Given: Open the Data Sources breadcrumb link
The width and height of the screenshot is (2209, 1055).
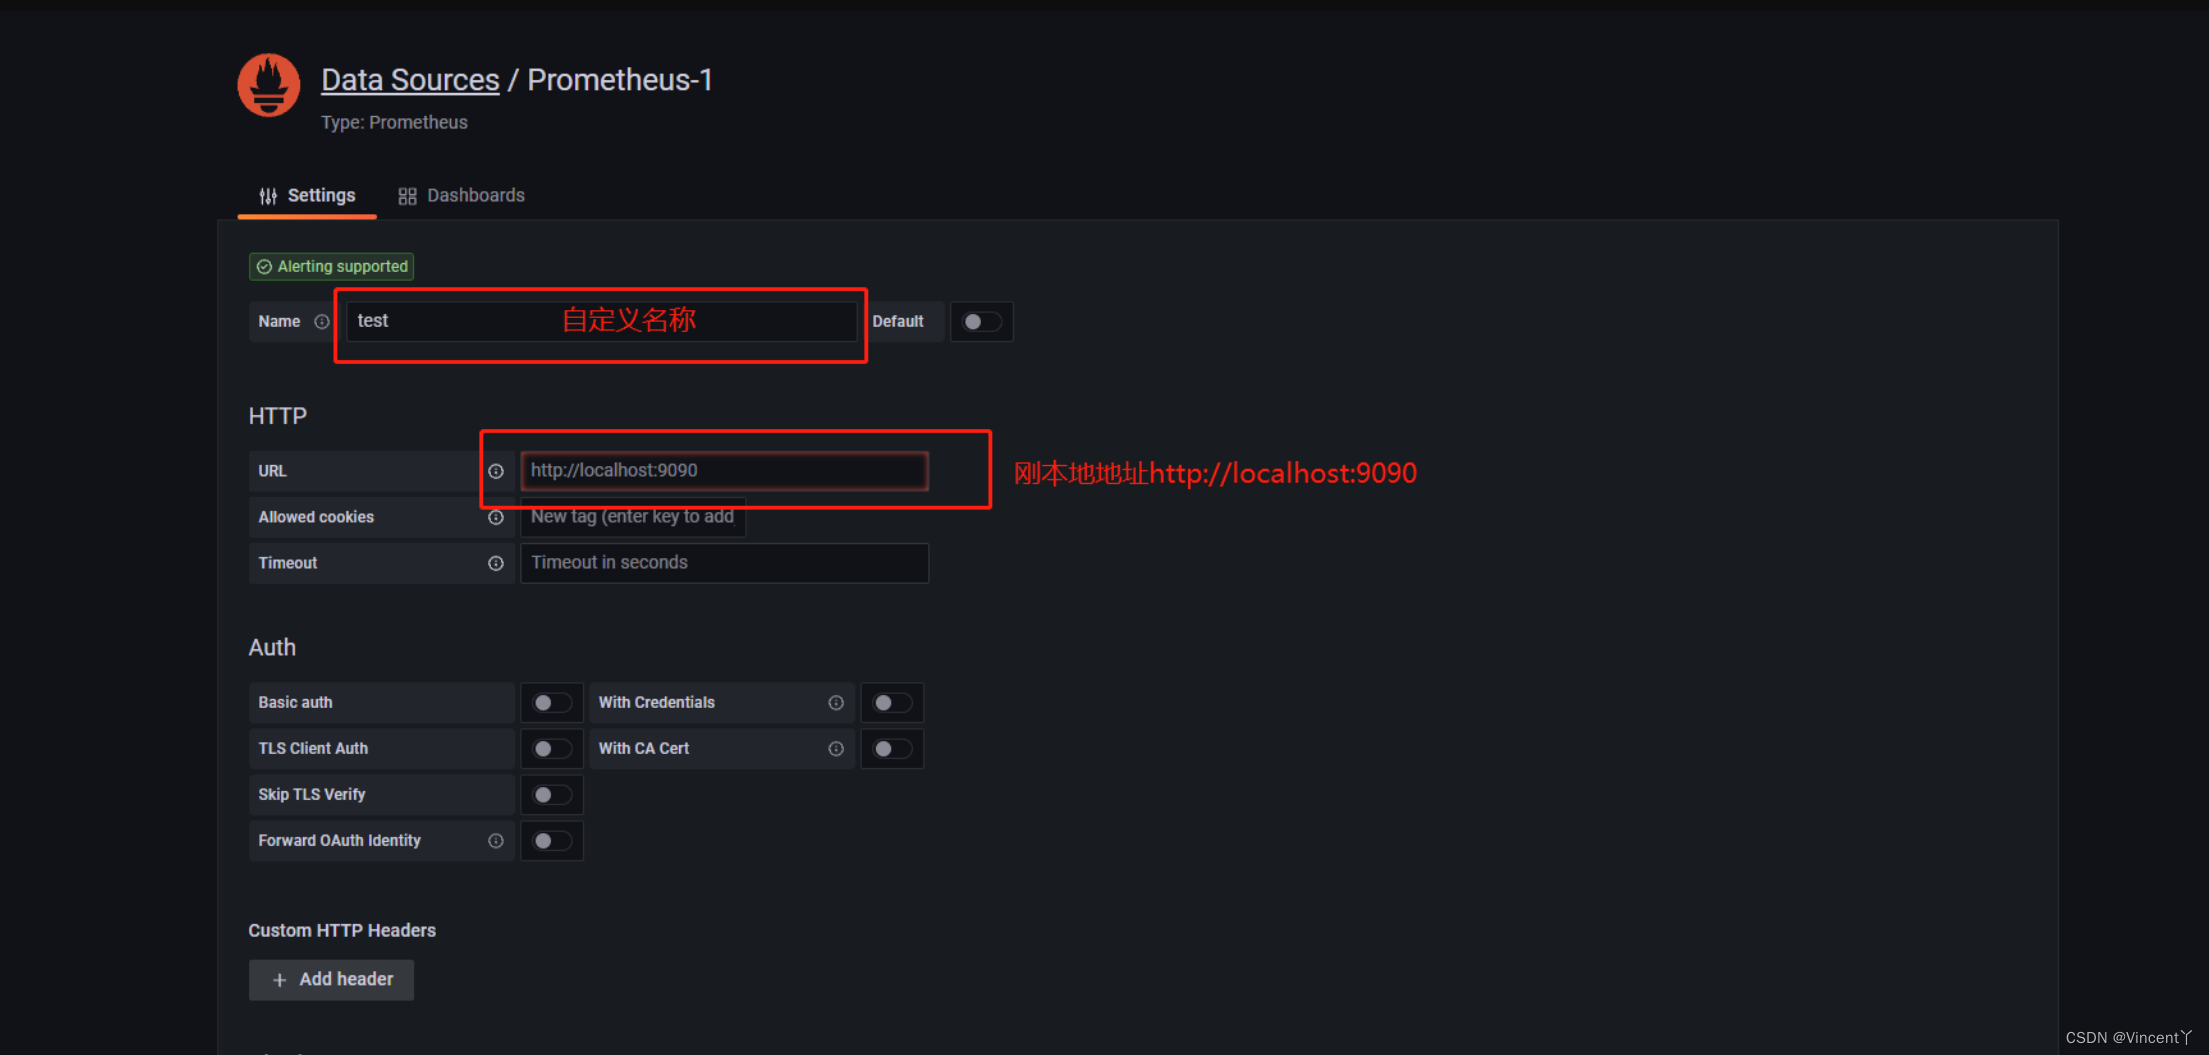Looking at the screenshot, I should (410, 80).
